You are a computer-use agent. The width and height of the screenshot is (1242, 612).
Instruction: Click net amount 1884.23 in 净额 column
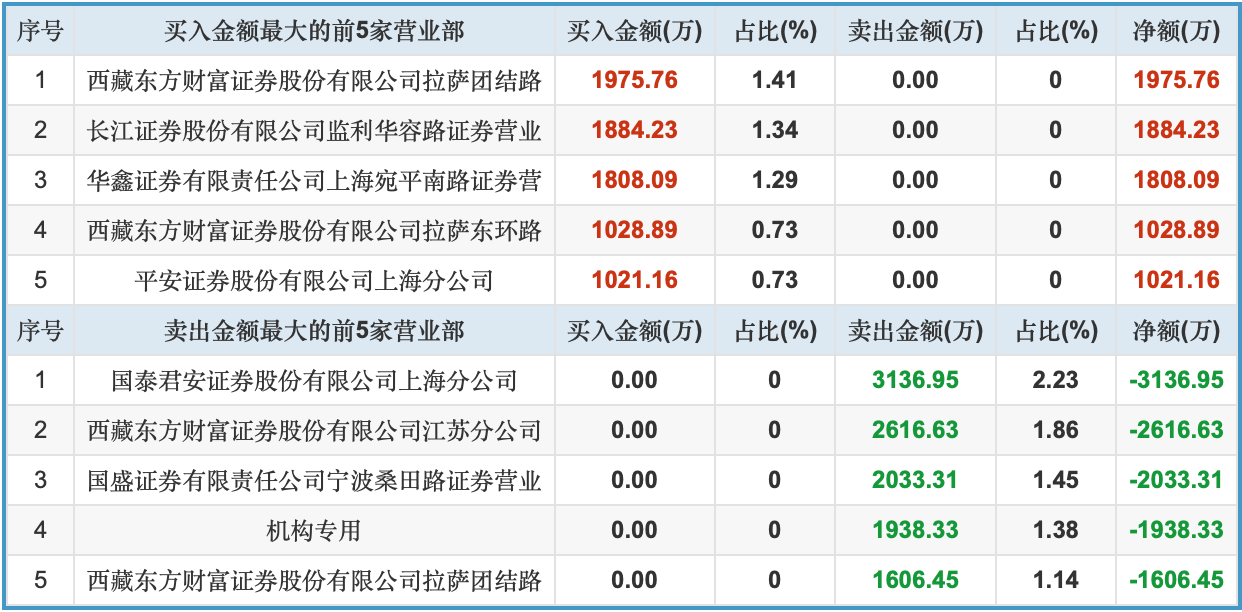click(x=1177, y=130)
